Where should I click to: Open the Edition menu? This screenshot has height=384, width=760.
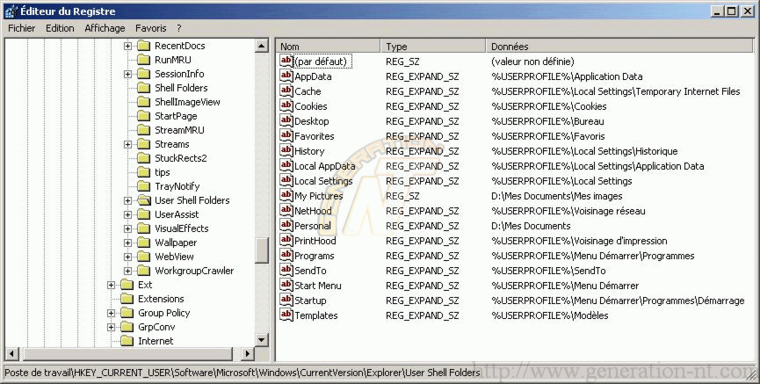tap(60, 28)
